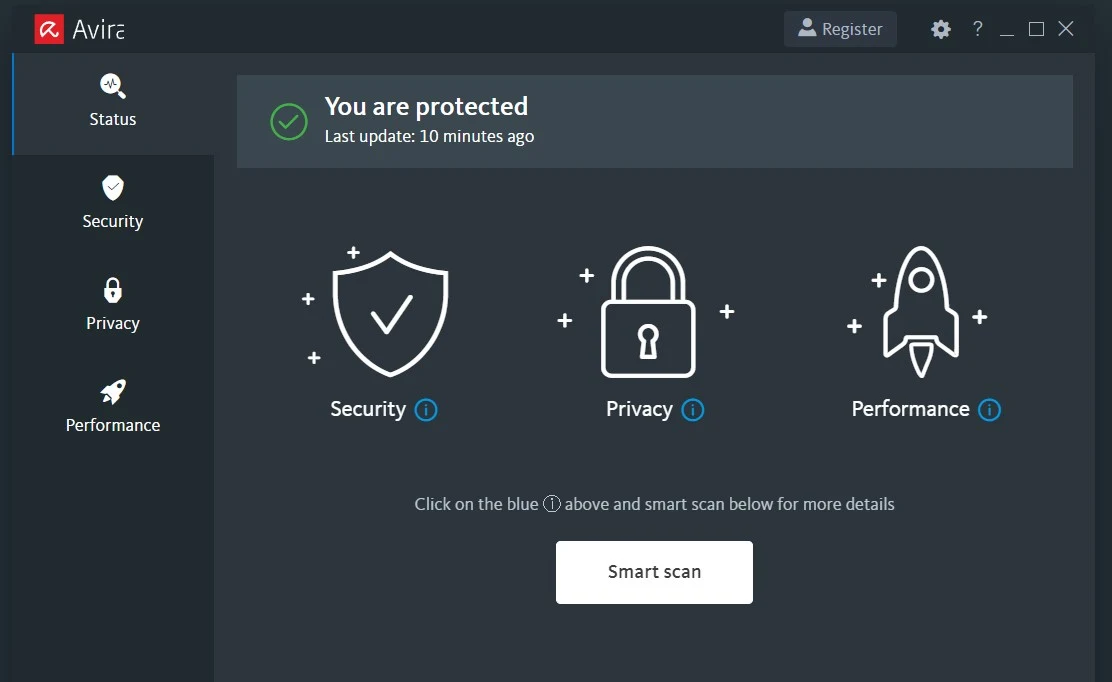The width and height of the screenshot is (1112, 682).
Task: Click the Register person icon
Action: coord(806,28)
